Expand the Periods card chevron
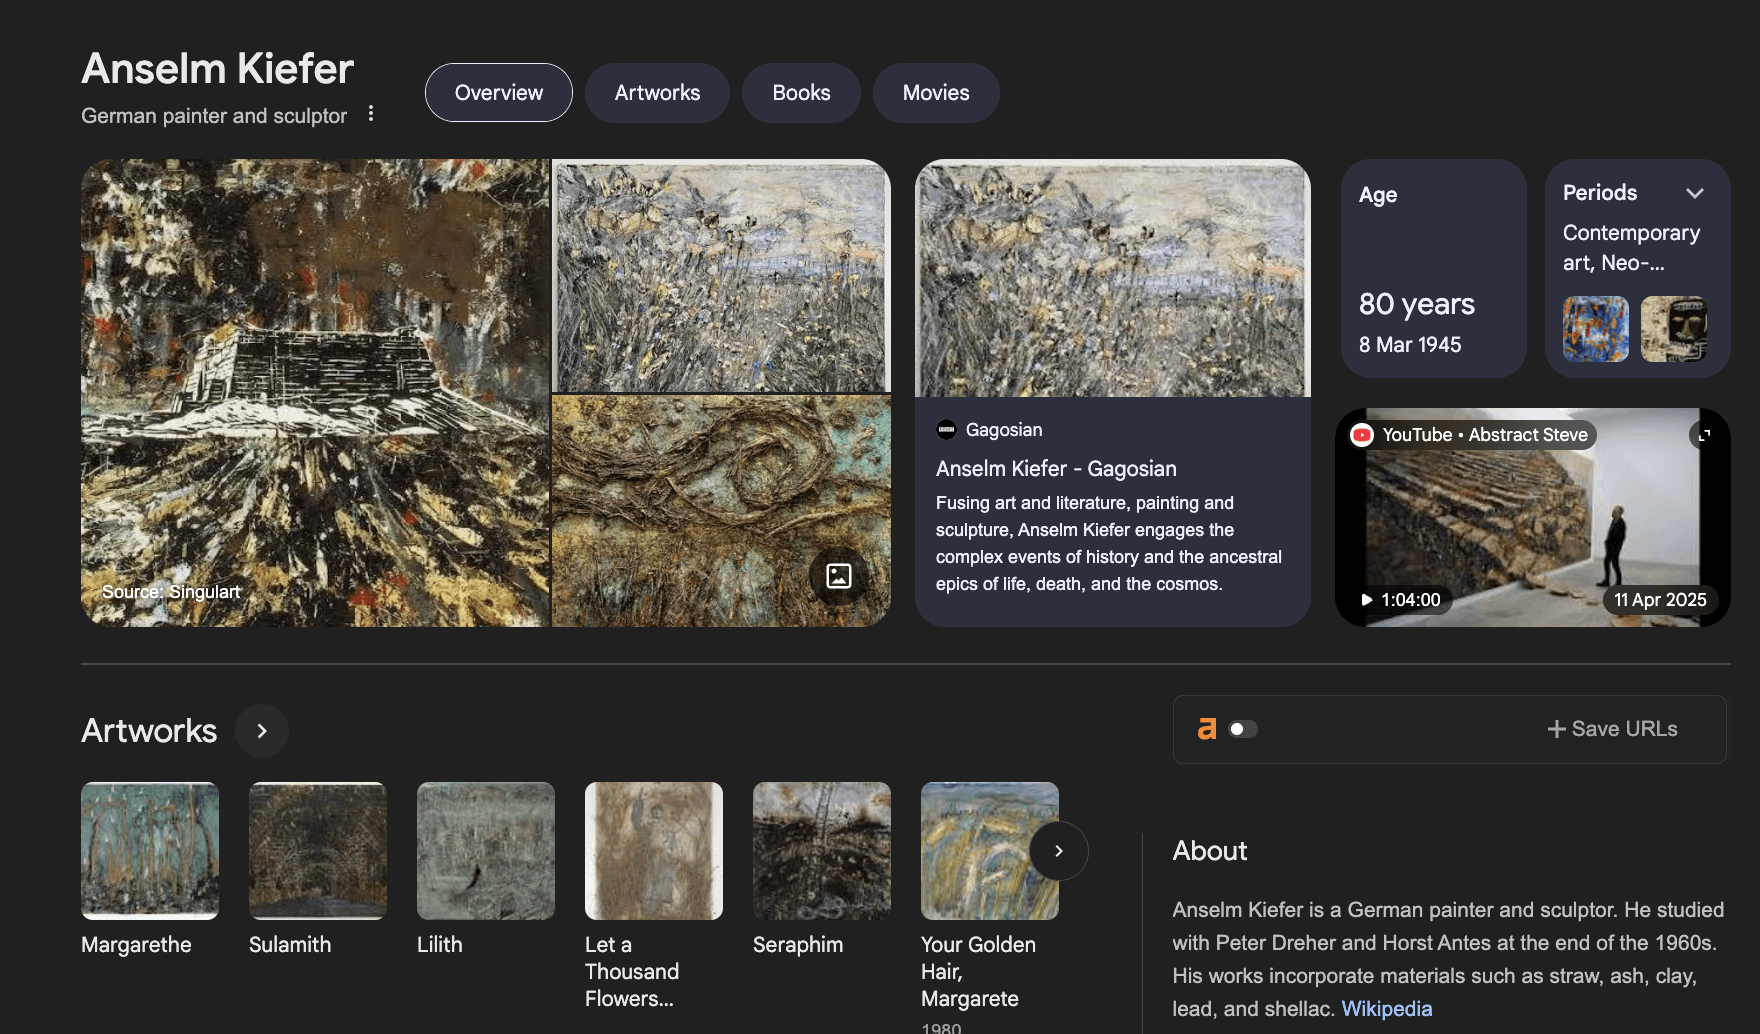 tap(1694, 193)
